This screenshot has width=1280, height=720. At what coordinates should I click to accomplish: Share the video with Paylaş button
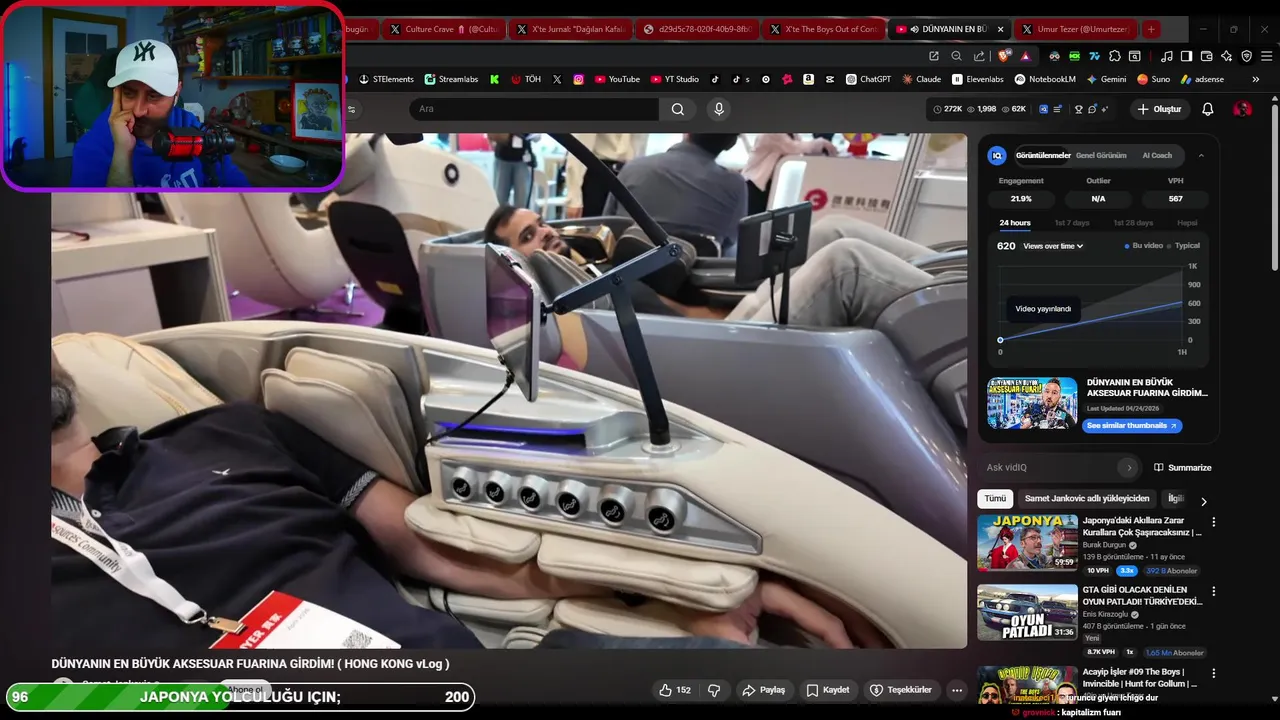pos(763,690)
